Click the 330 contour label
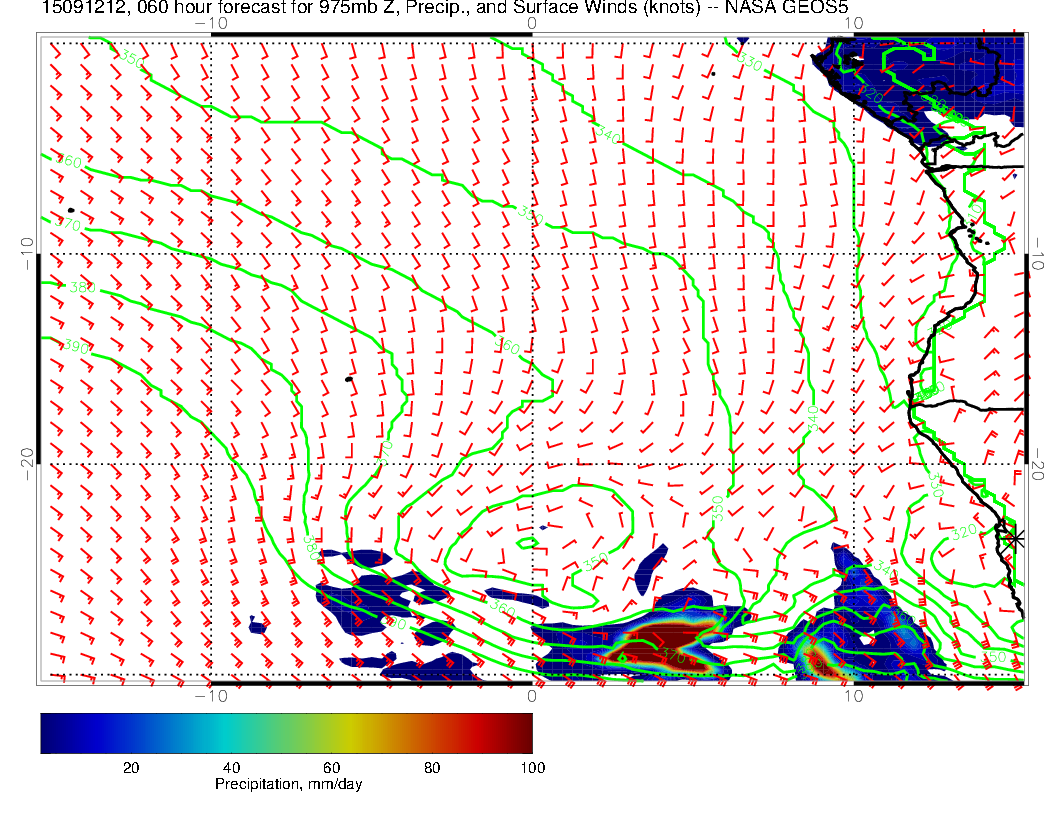Viewport: 1056px width, 816px height. pyautogui.click(x=749, y=62)
